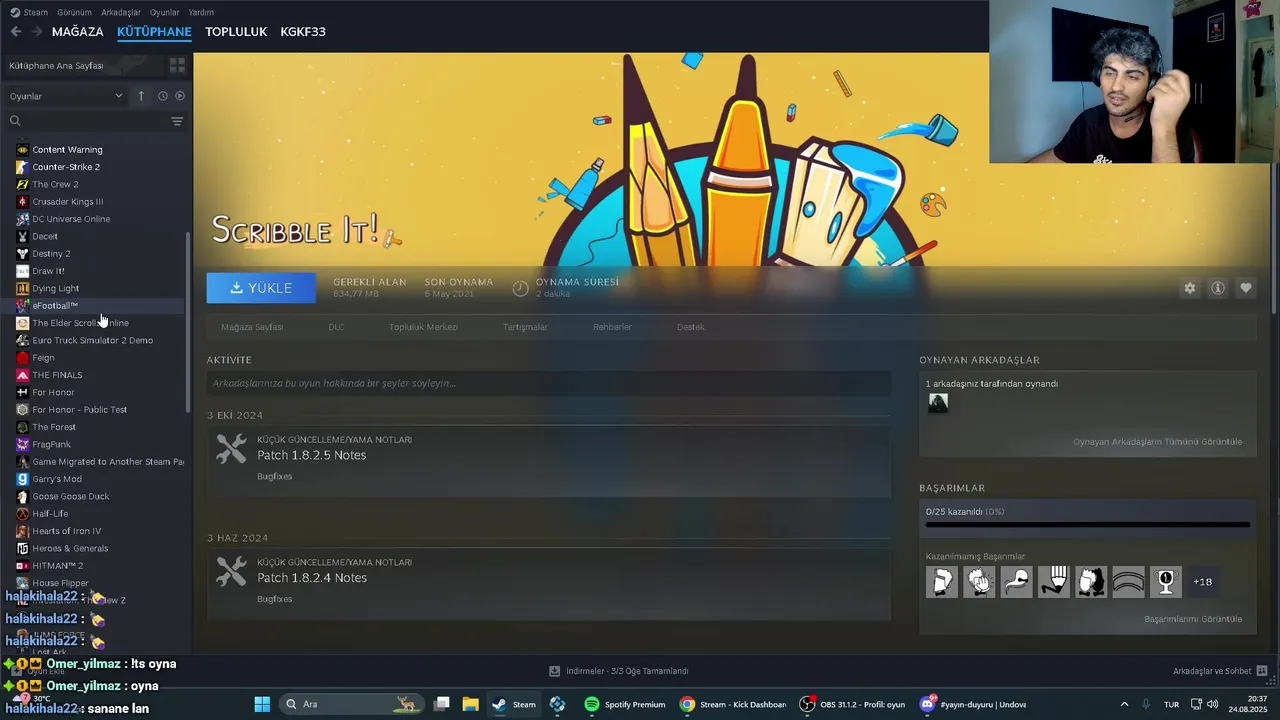This screenshot has height=720, width=1280.
Task: Click the Windows Start button
Action: [262, 704]
